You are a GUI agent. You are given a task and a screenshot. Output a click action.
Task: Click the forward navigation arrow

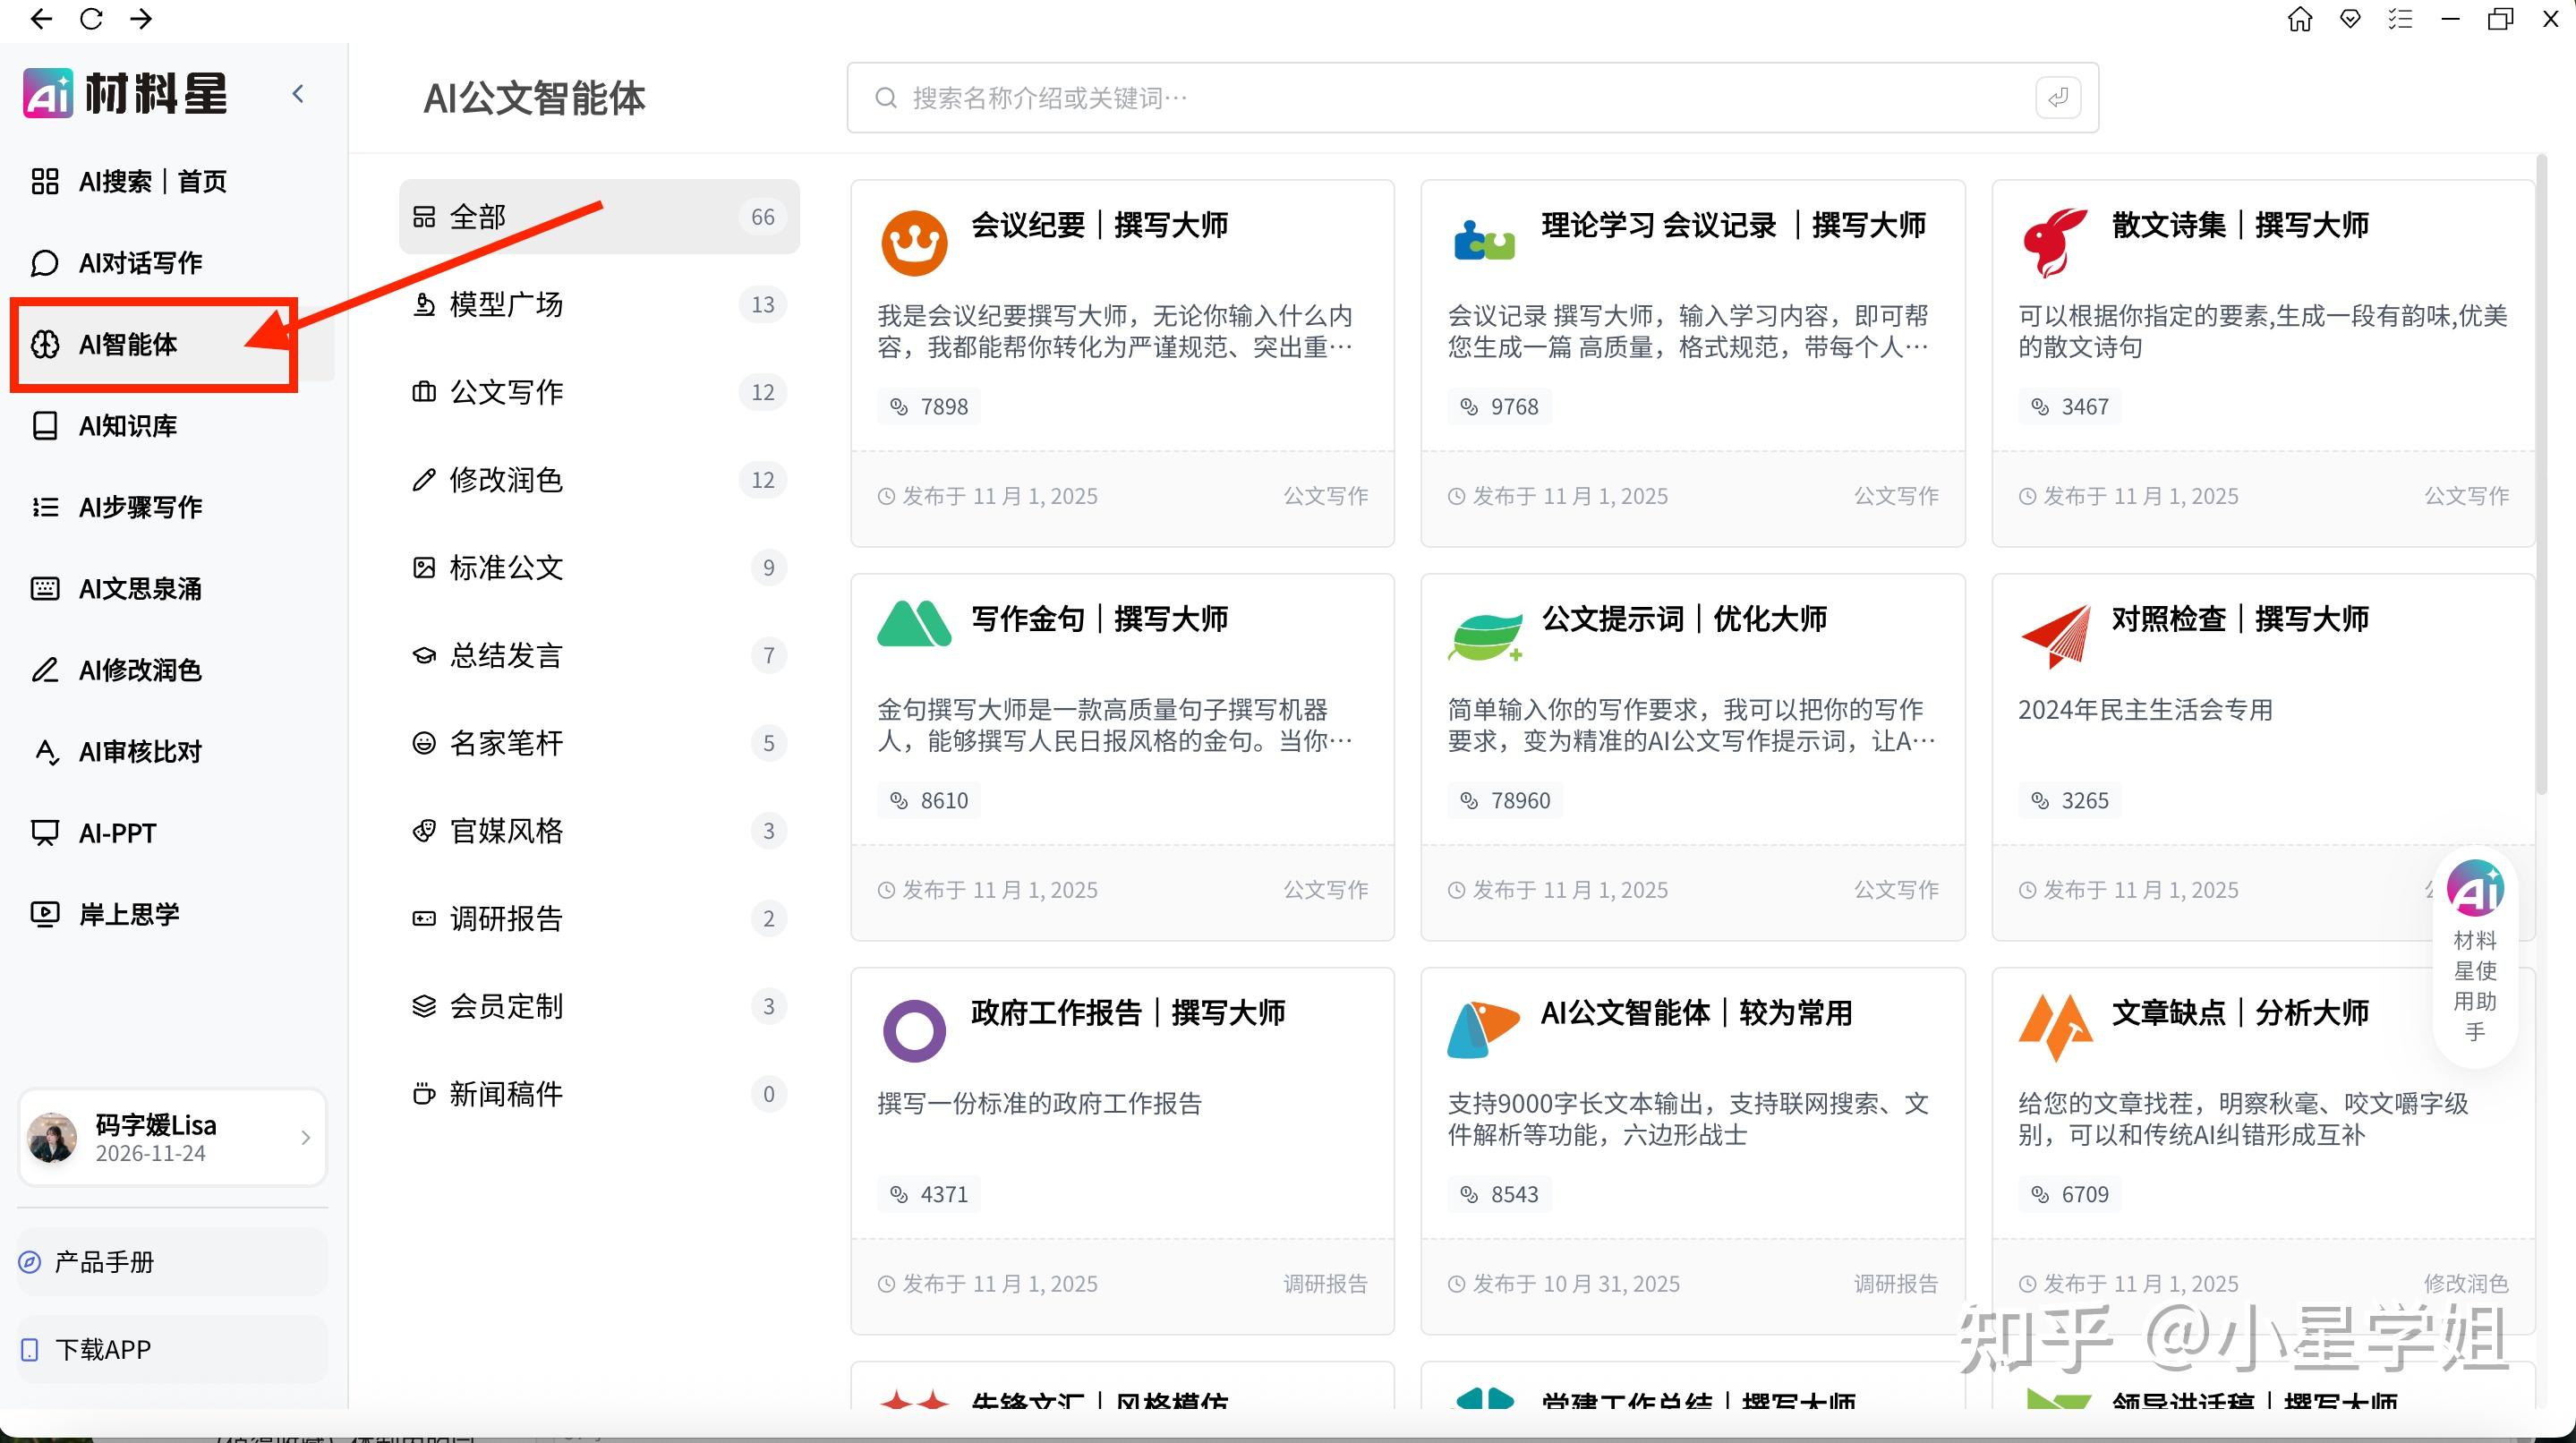pyautogui.click(x=141, y=19)
